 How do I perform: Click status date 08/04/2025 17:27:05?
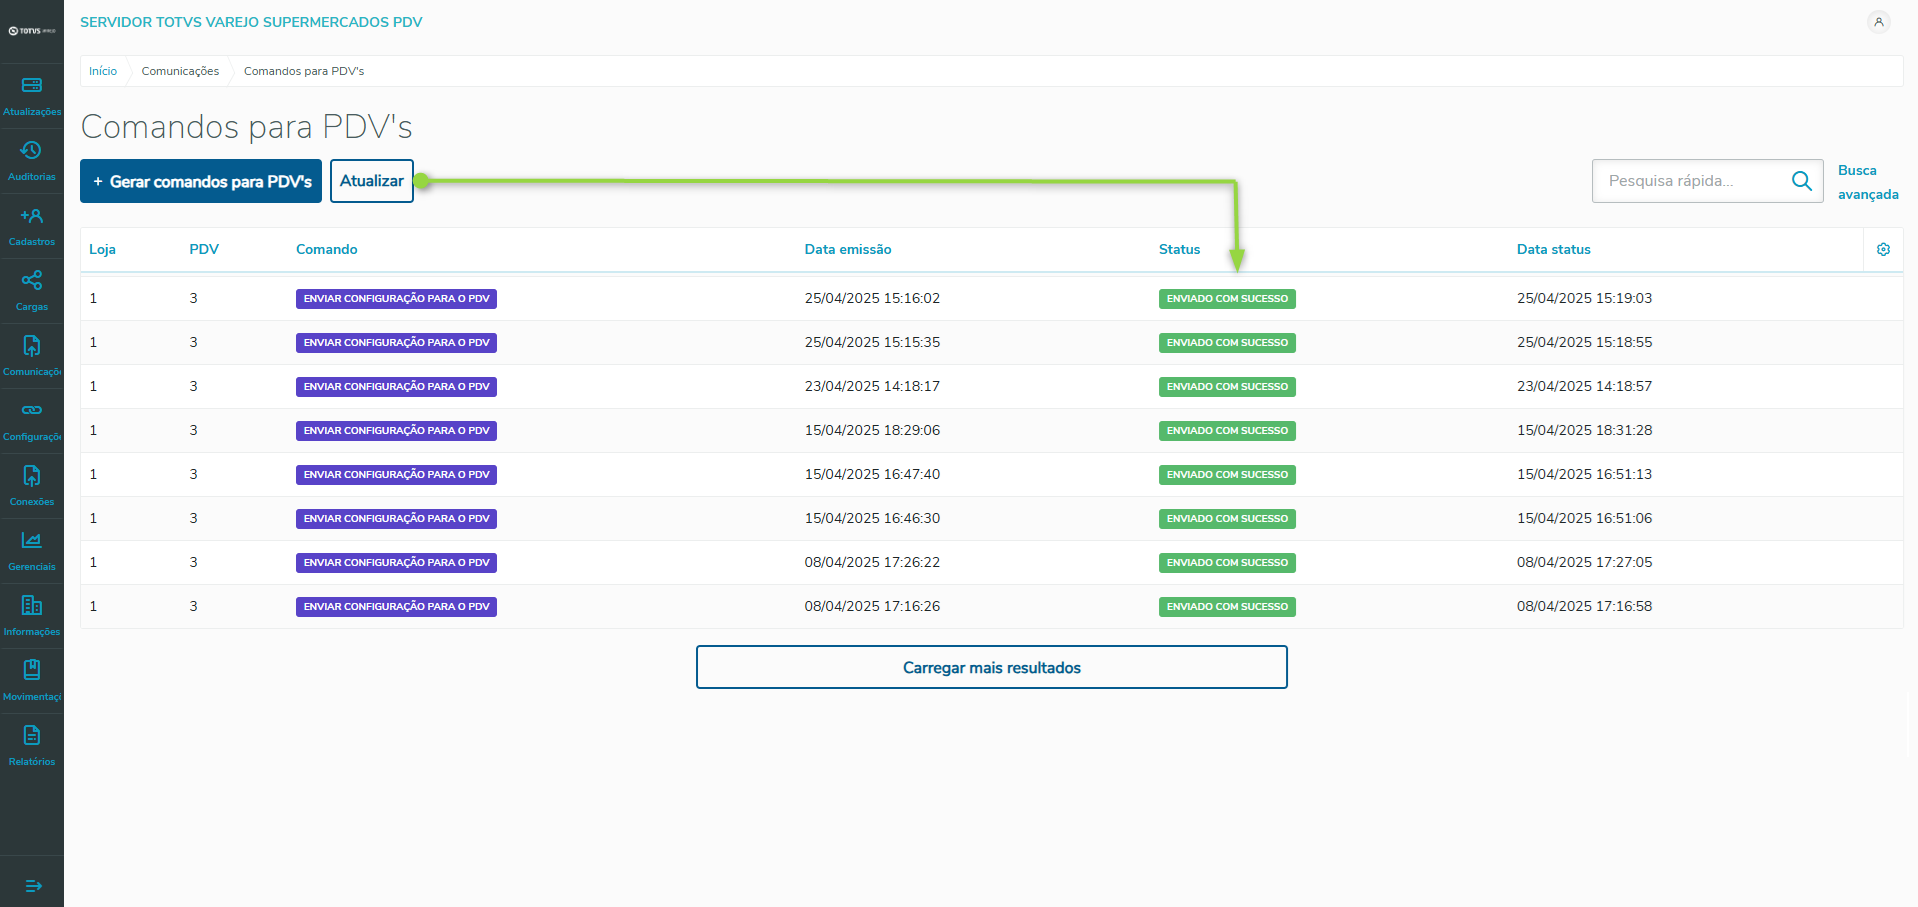coord(1584,563)
